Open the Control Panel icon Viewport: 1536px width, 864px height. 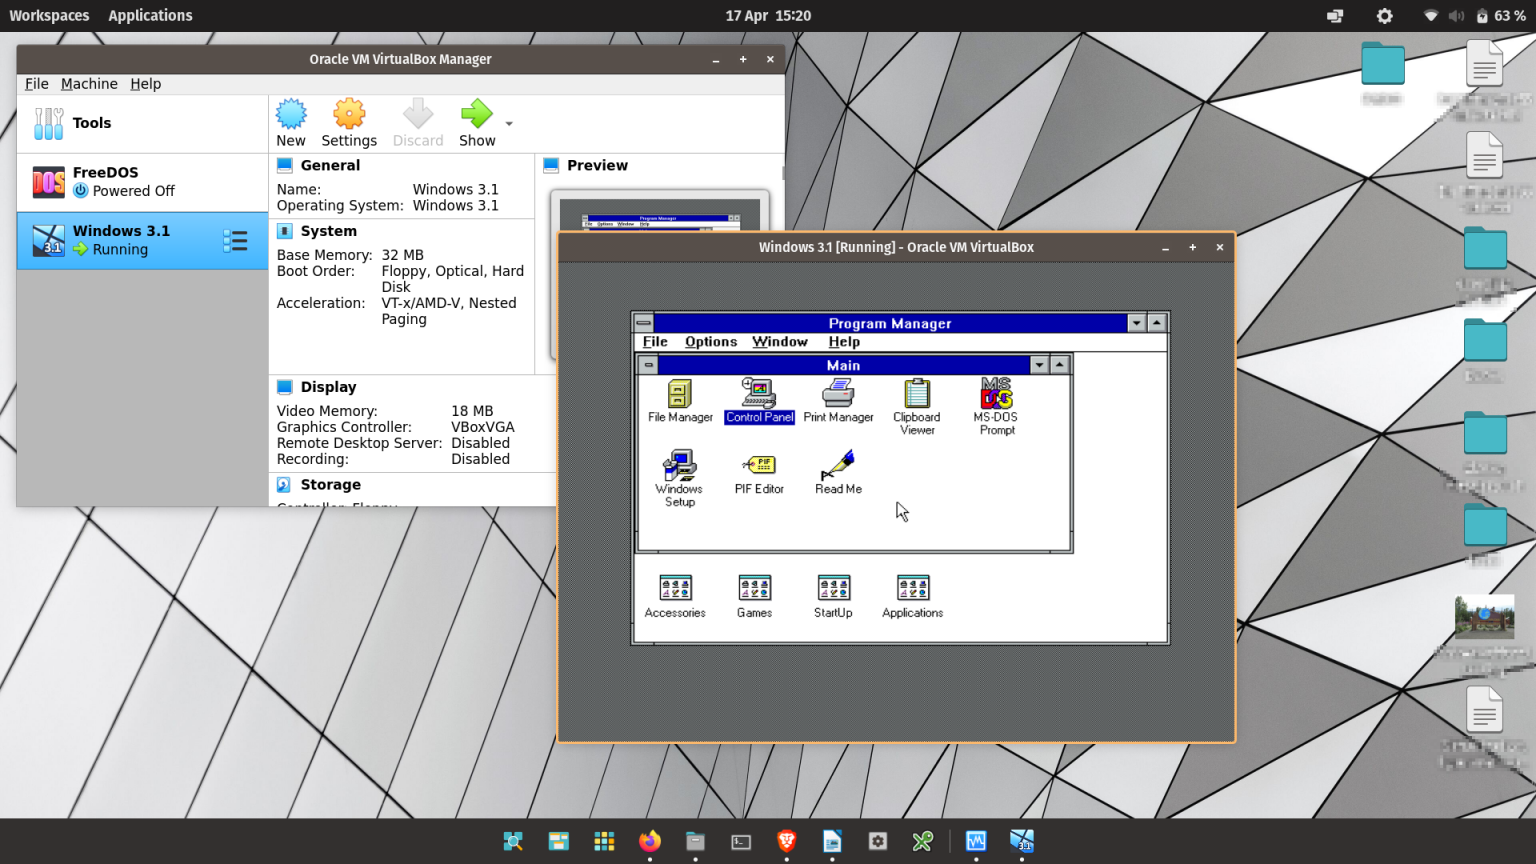(x=758, y=394)
